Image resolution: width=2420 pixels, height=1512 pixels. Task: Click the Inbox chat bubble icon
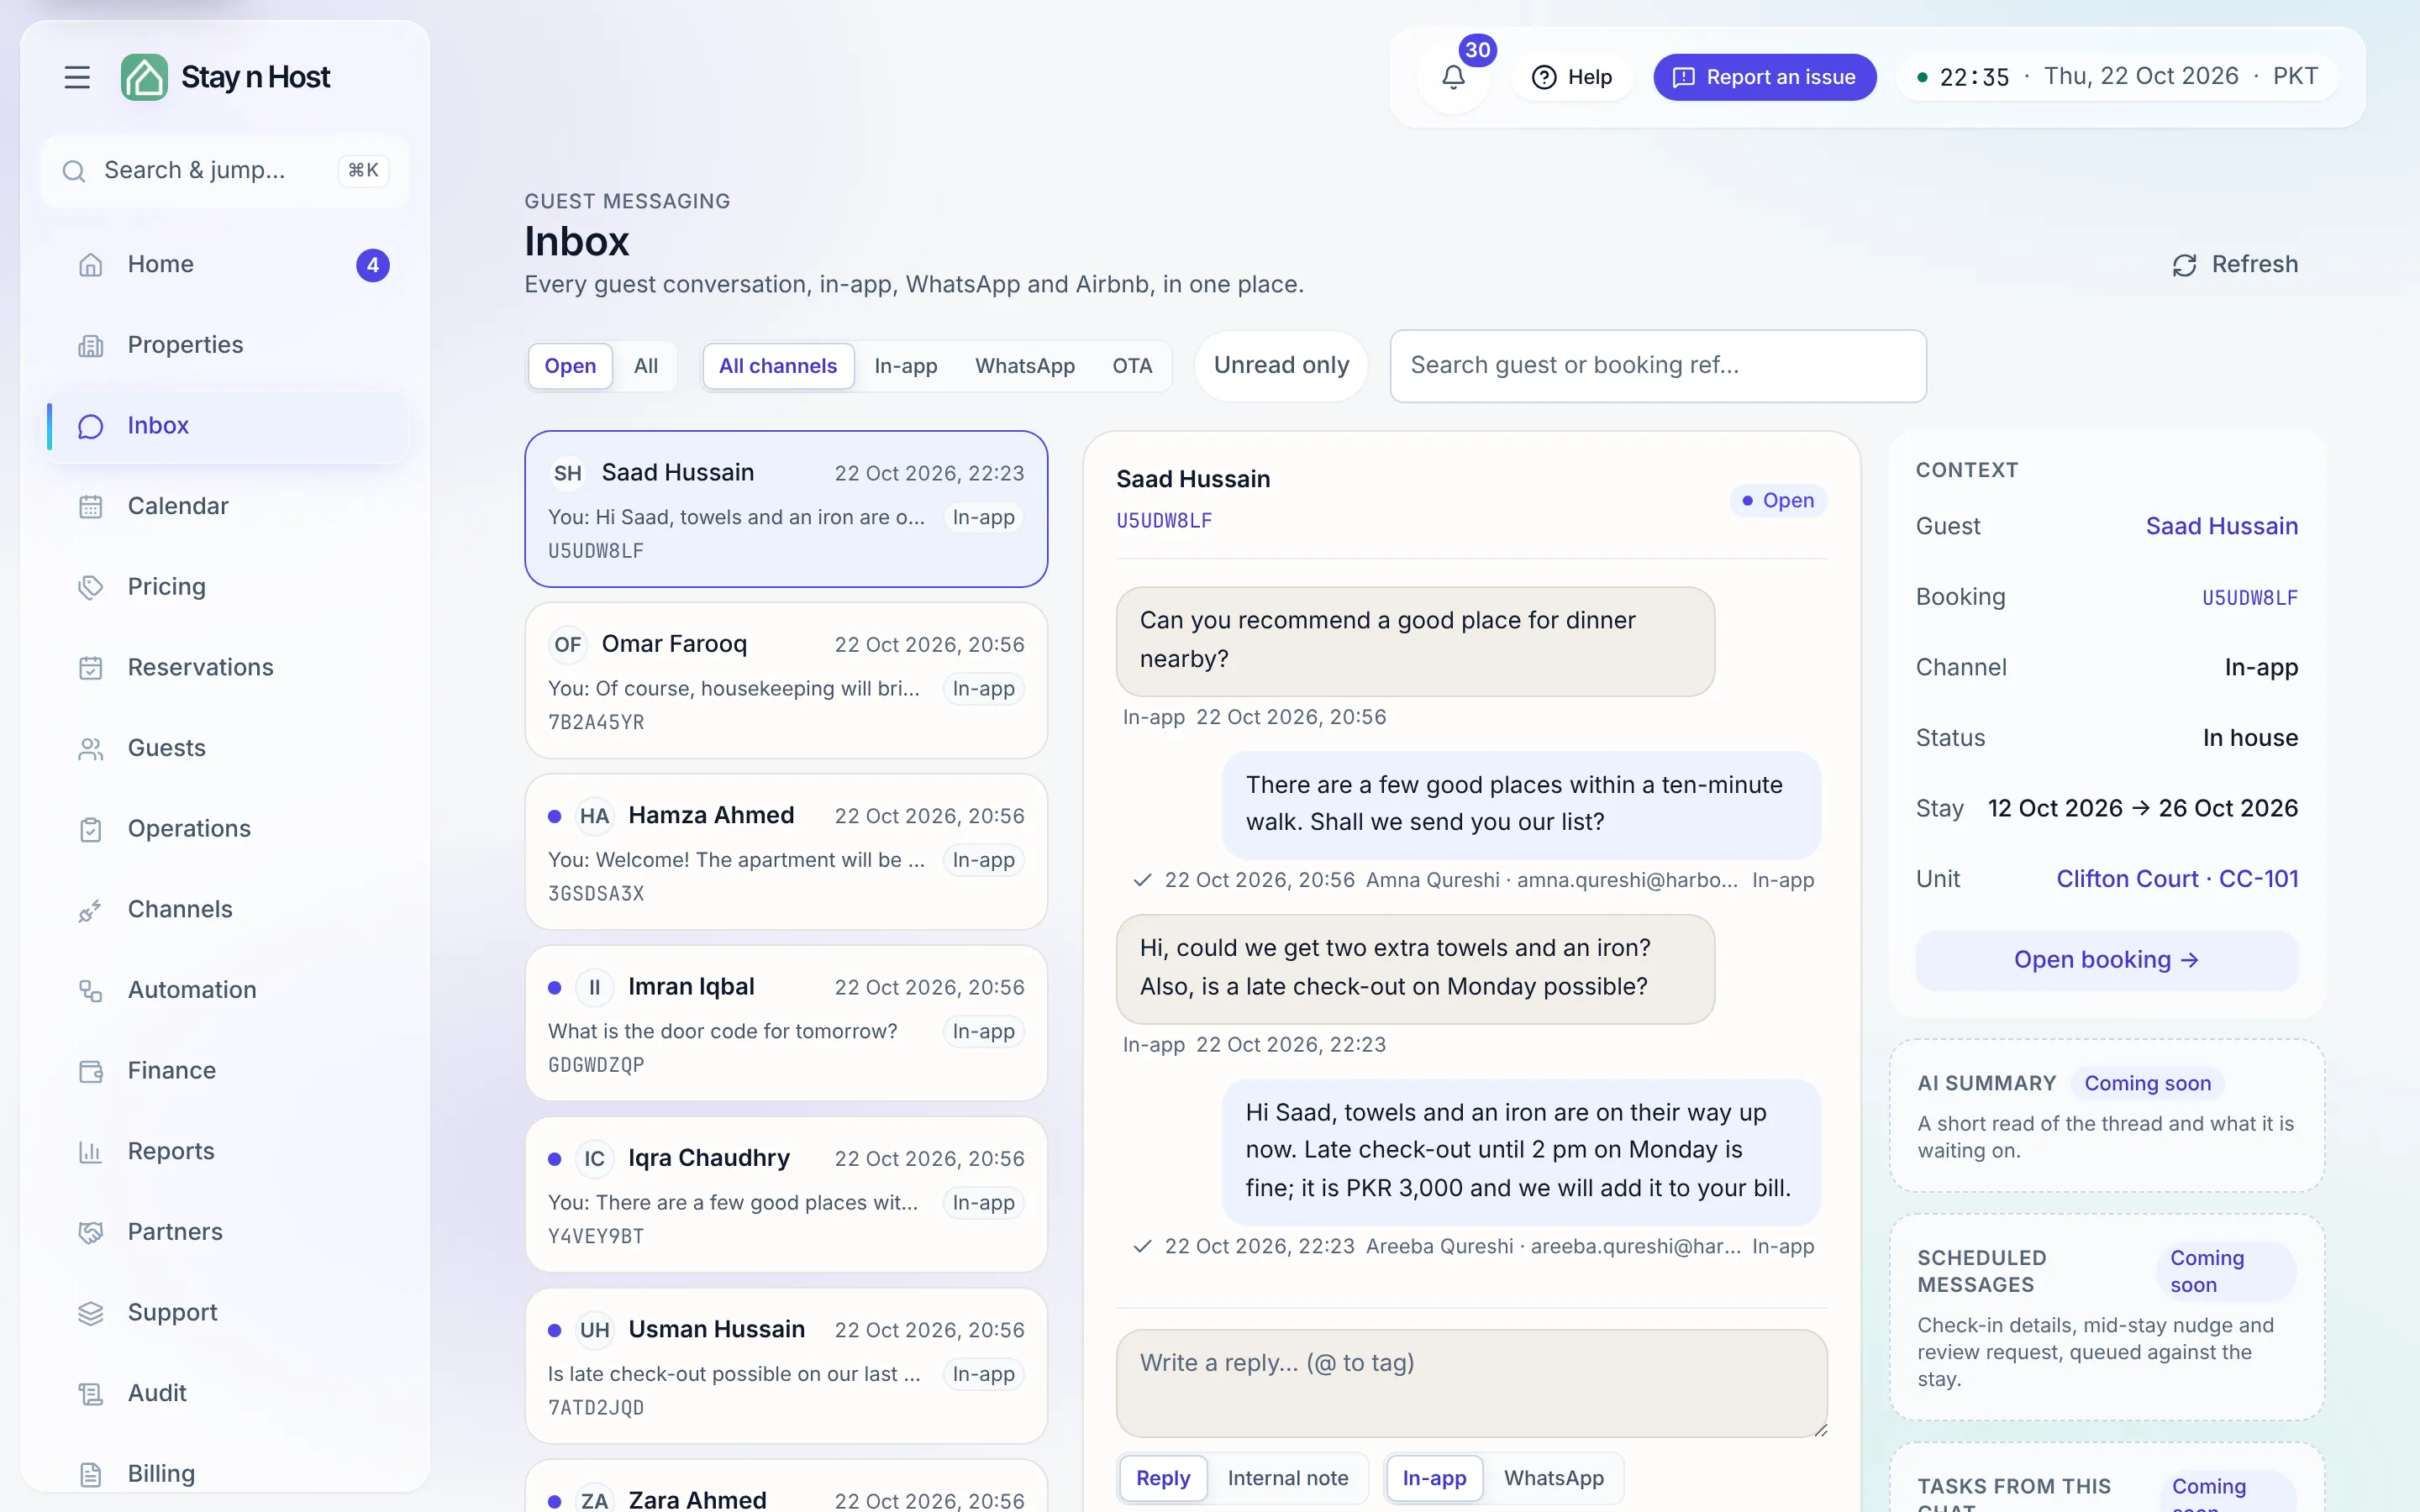tap(91, 427)
